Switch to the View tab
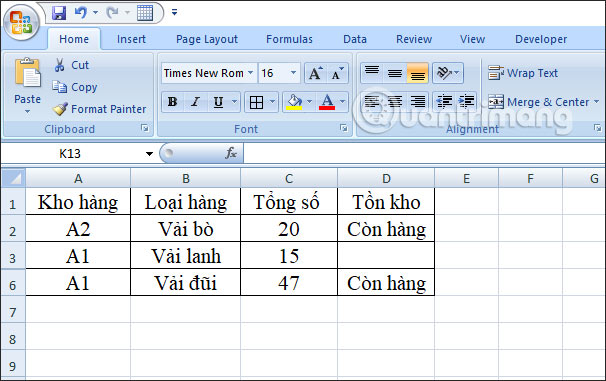 click(472, 39)
